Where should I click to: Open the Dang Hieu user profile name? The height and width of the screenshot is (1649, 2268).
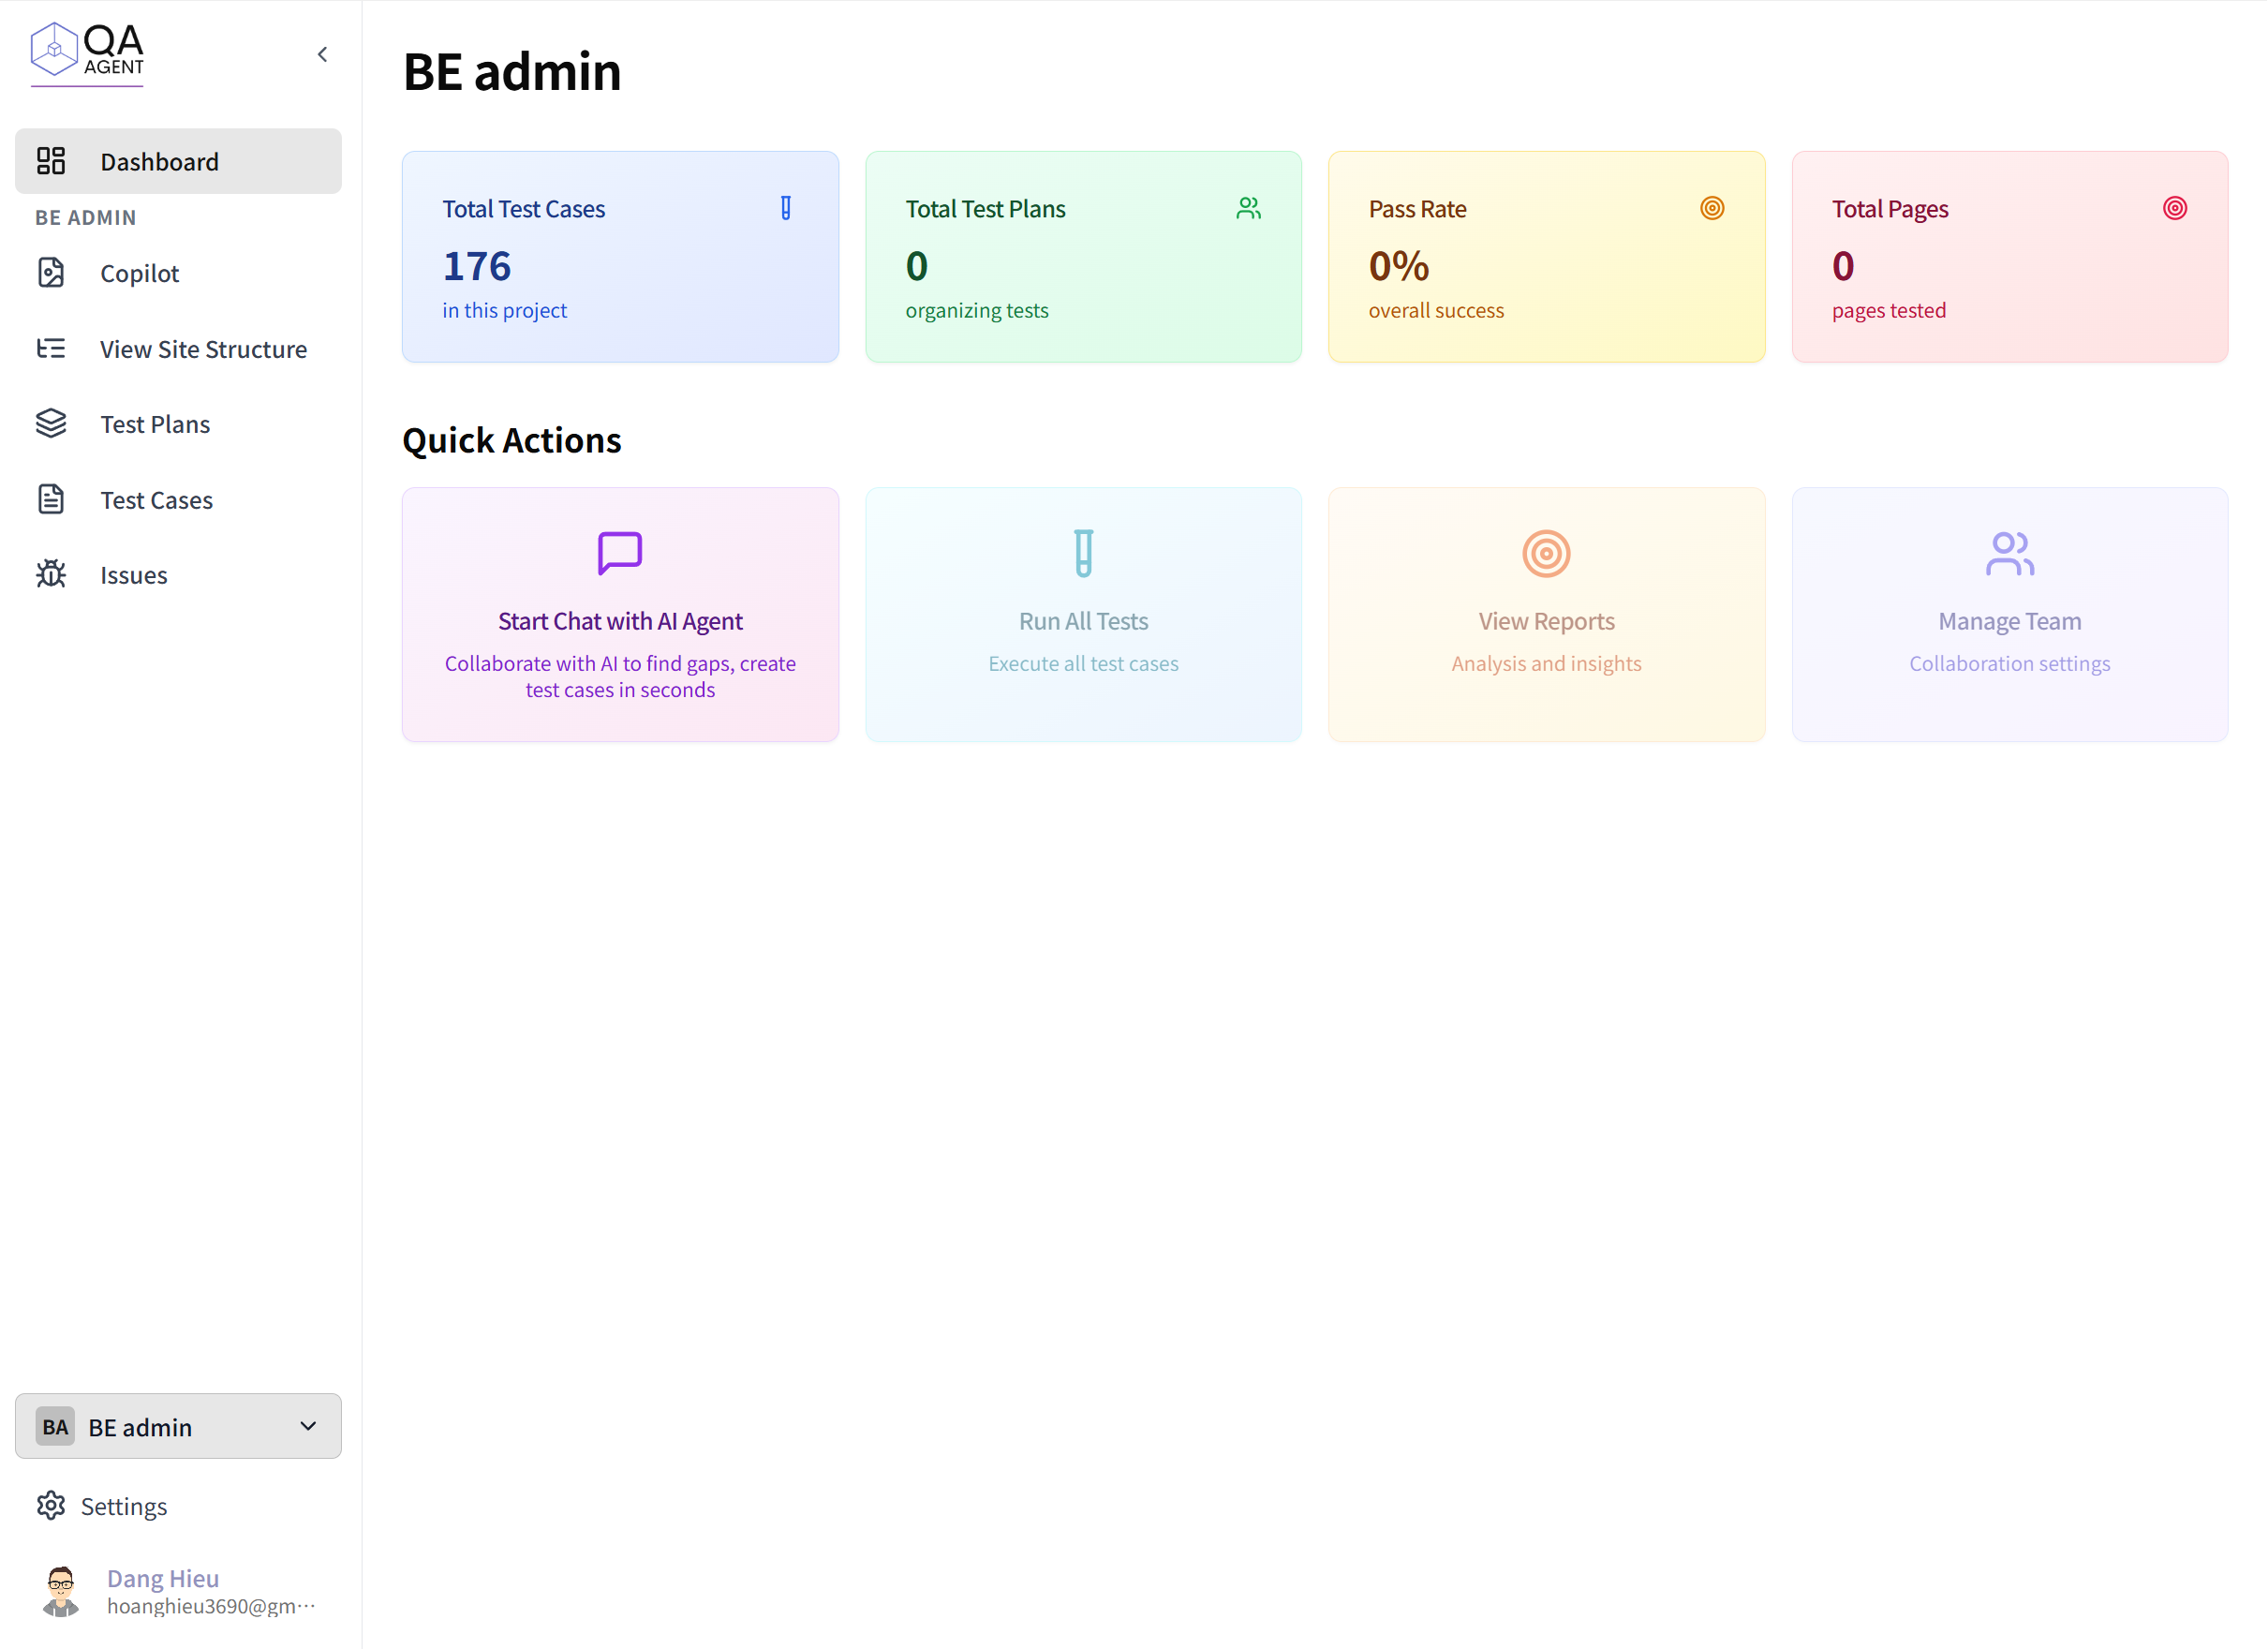[x=163, y=1578]
